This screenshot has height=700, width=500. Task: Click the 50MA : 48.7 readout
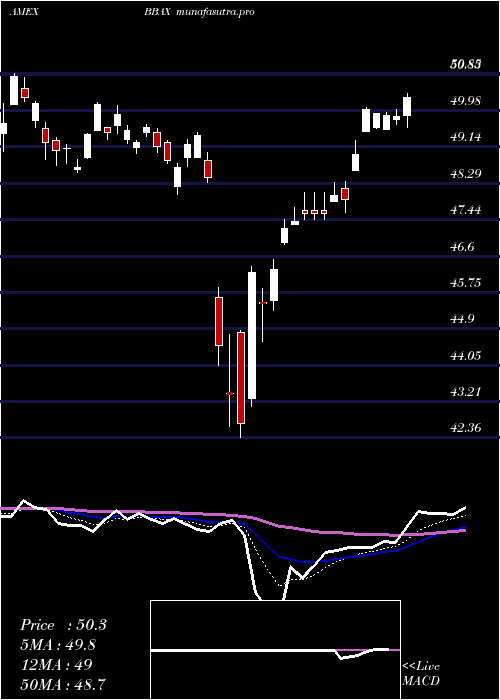(x=63, y=684)
